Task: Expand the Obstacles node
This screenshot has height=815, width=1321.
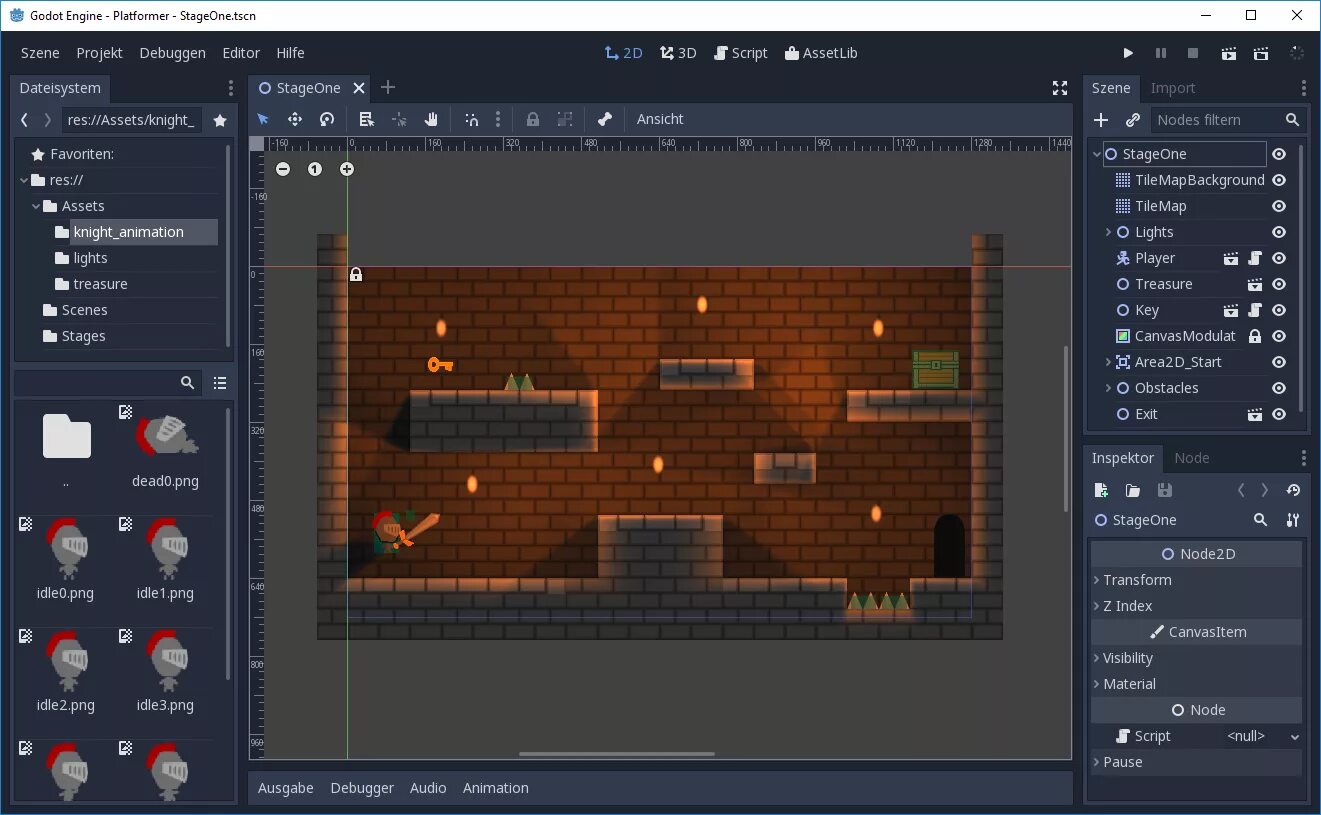Action: [x=1108, y=388]
